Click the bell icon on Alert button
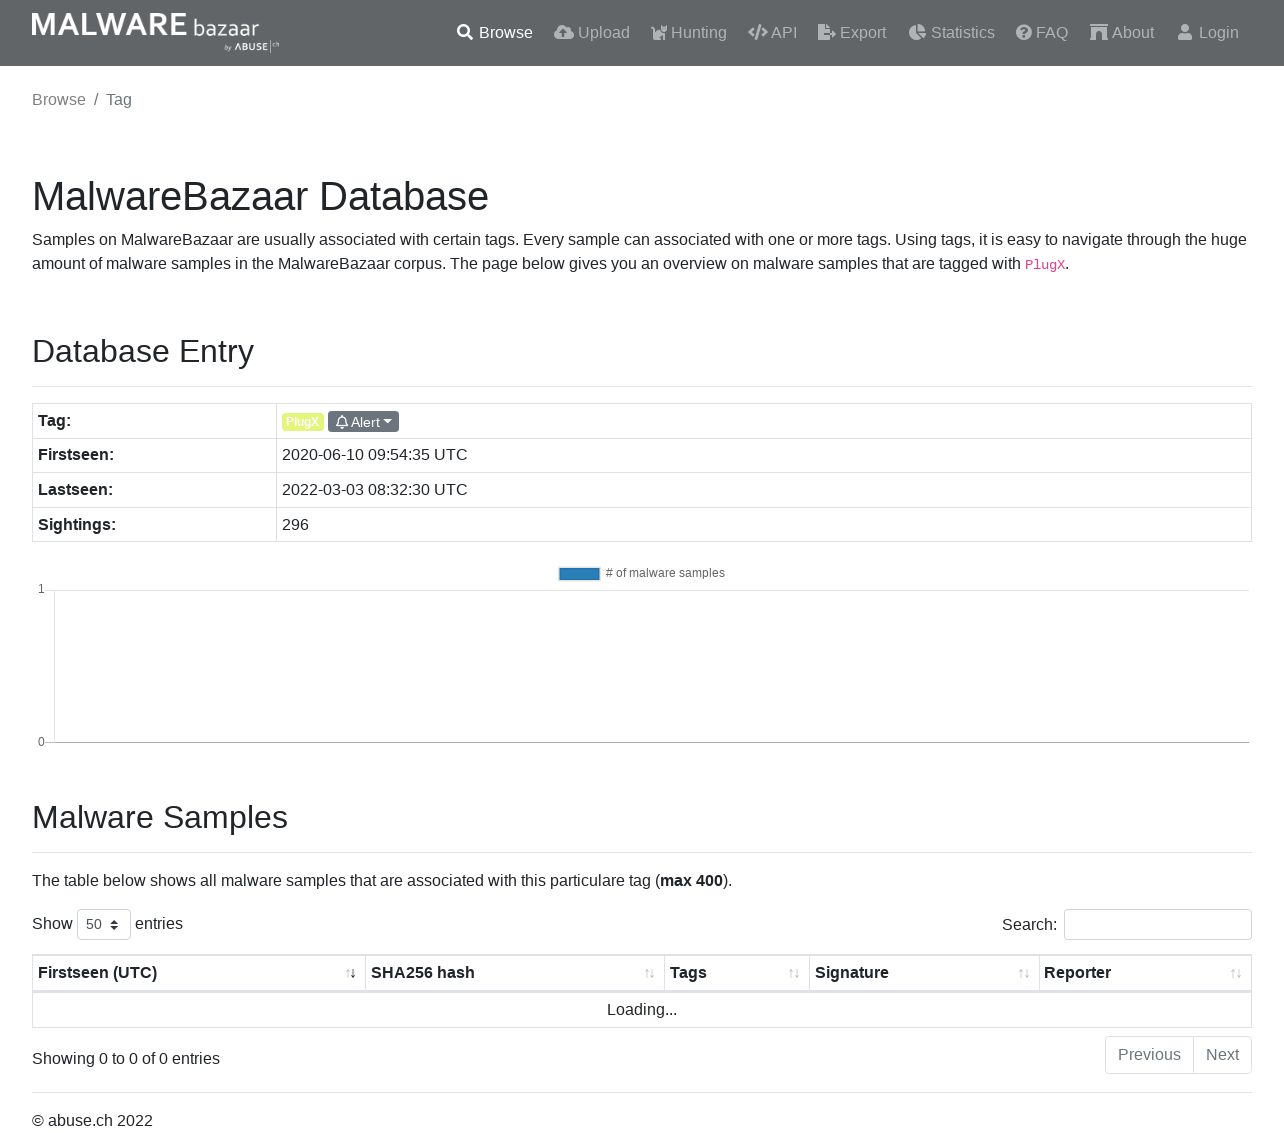The width and height of the screenshot is (1284, 1133). 342,422
